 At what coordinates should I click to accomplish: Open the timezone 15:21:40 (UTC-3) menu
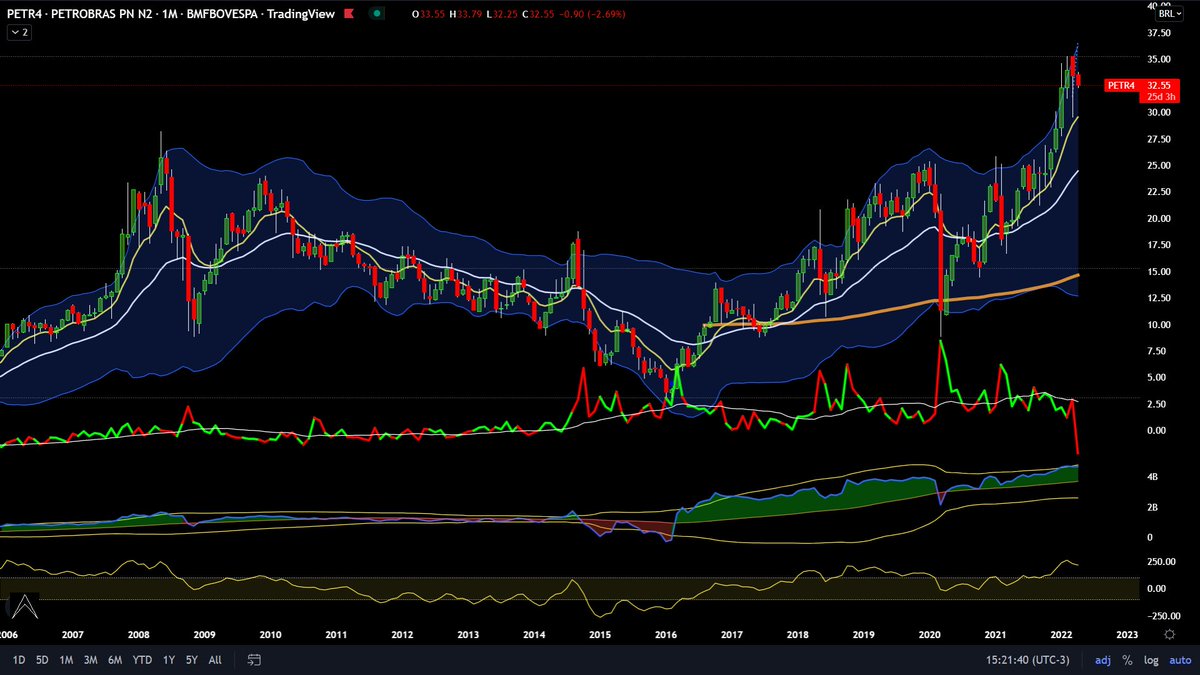pos(1030,660)
